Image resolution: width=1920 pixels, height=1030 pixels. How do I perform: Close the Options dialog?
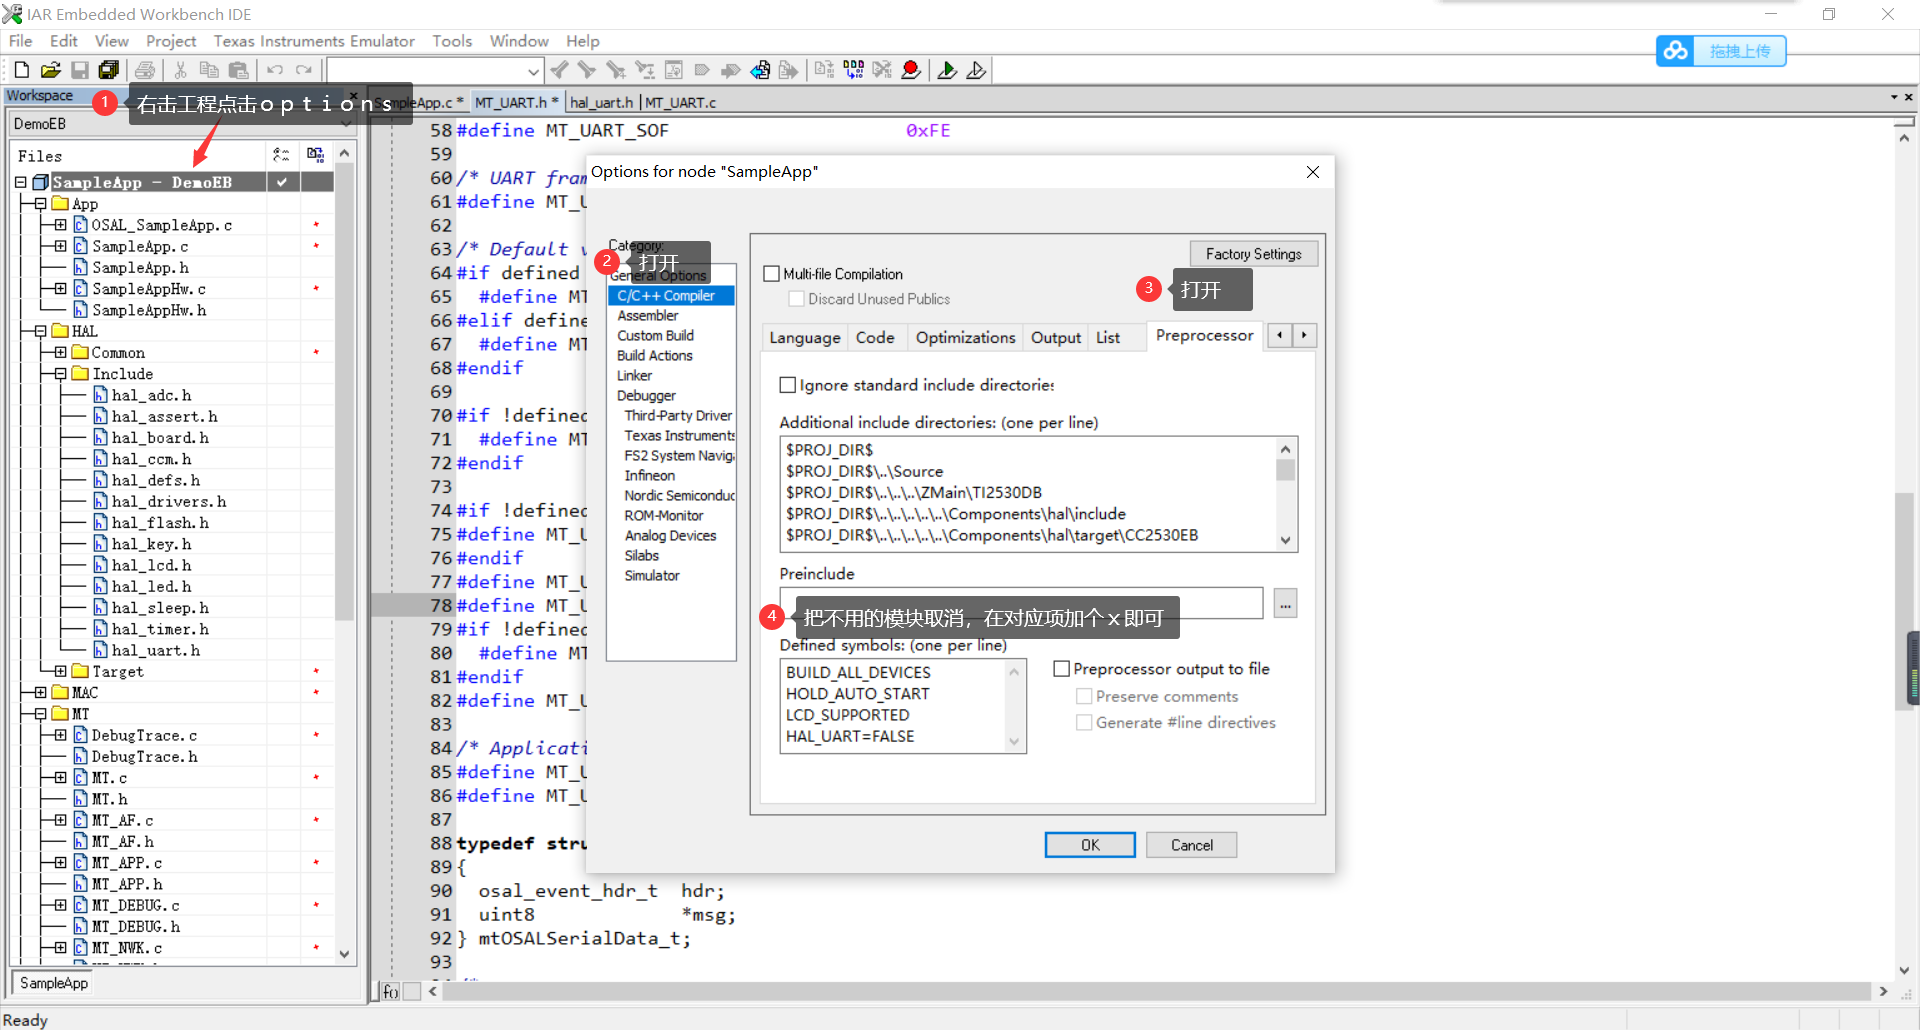pos(1313,172)
